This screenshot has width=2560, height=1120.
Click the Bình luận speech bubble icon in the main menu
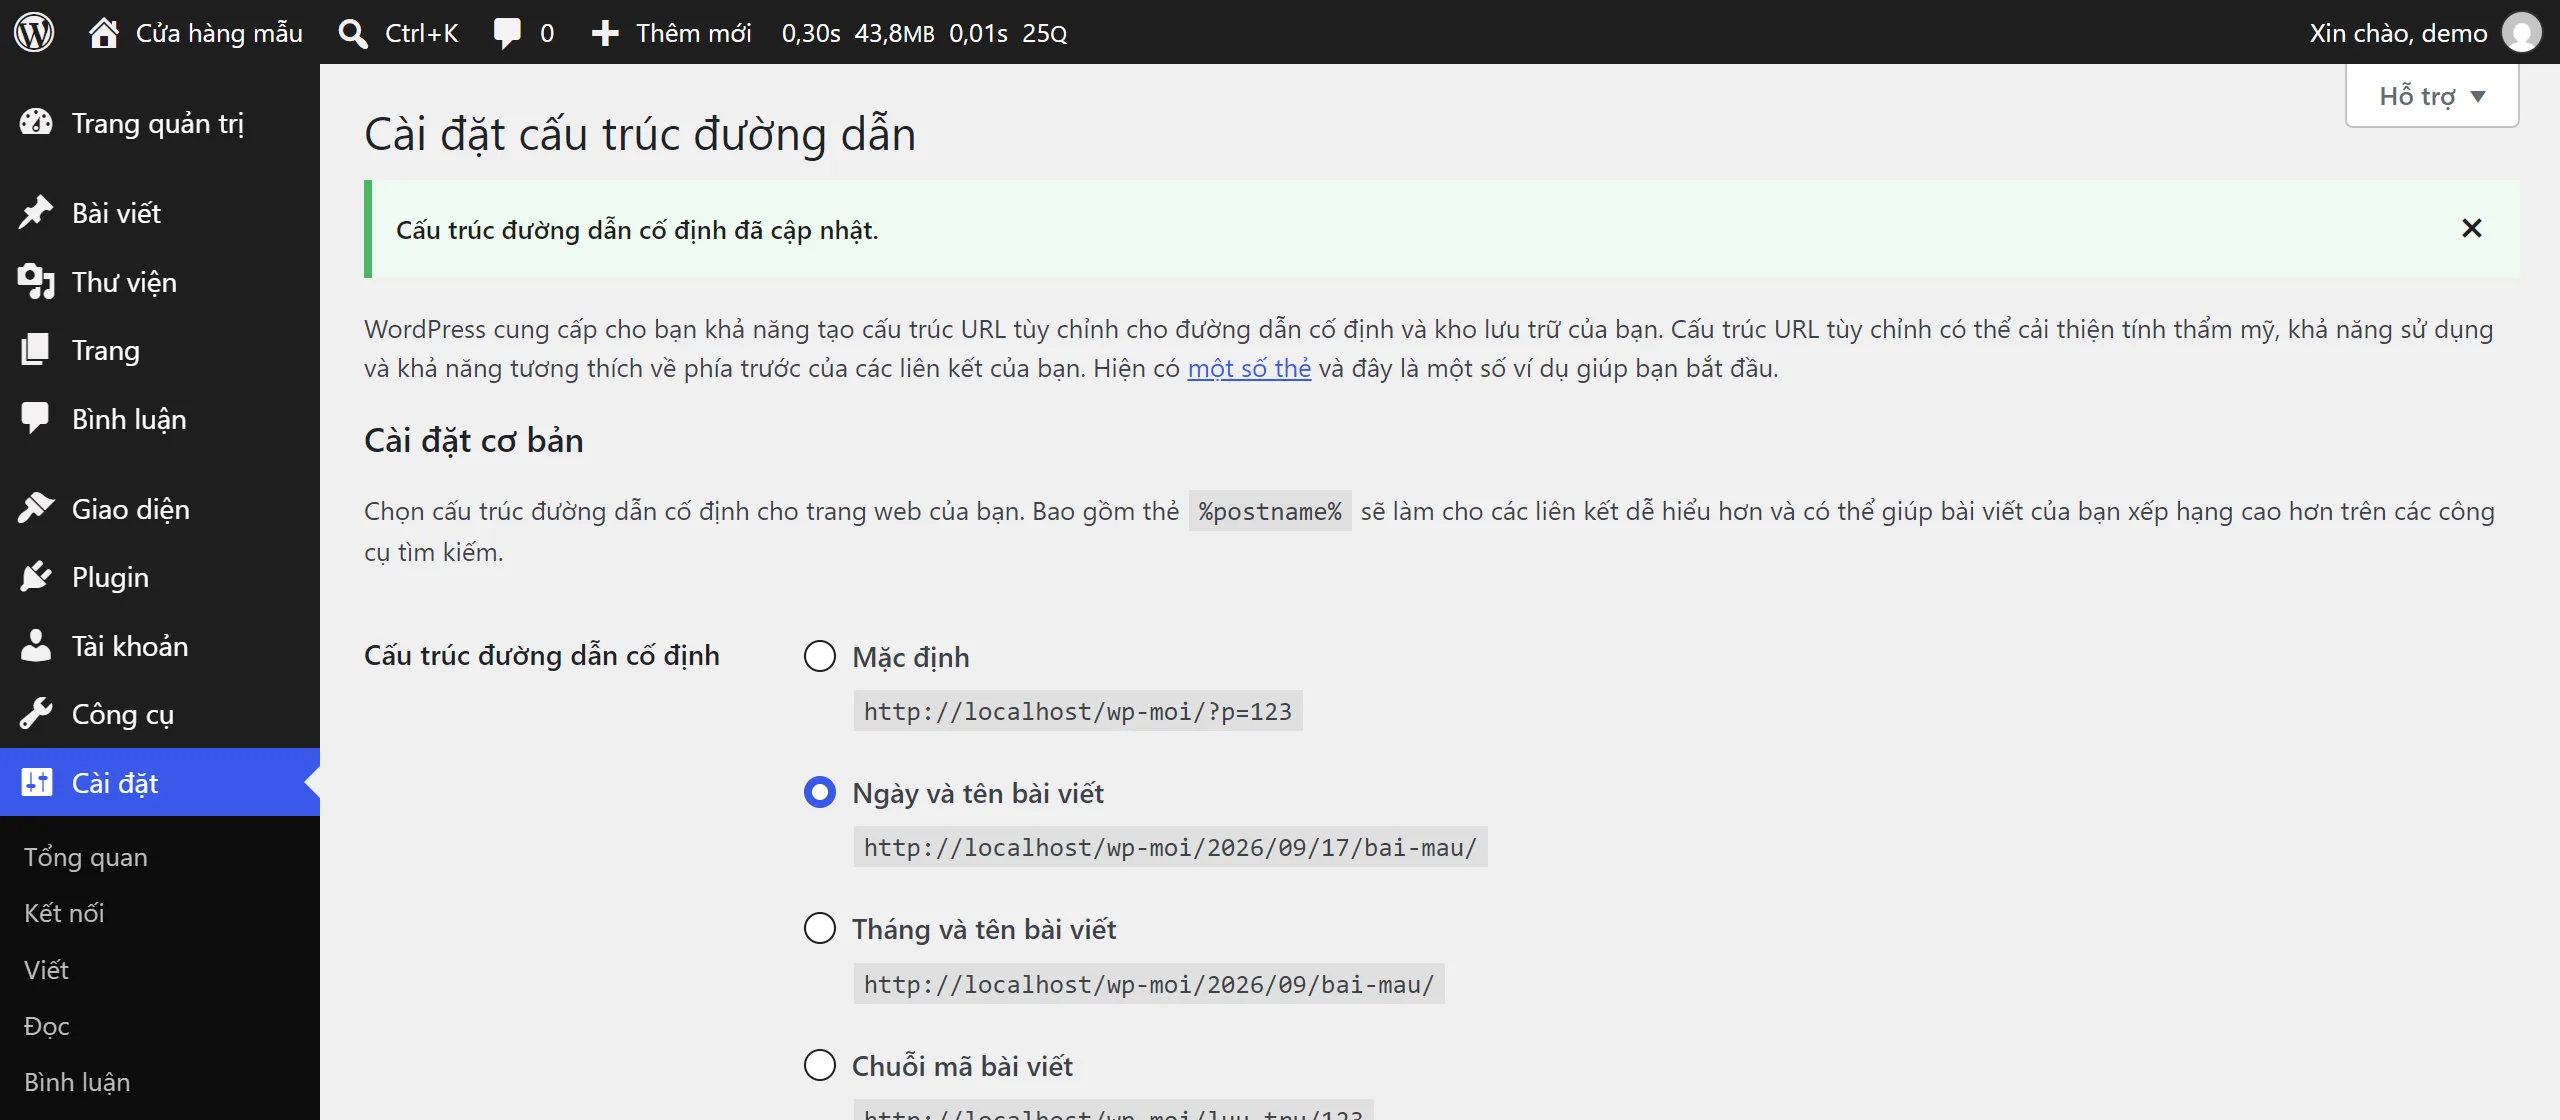pyautogui.click(x=36, y=418)
